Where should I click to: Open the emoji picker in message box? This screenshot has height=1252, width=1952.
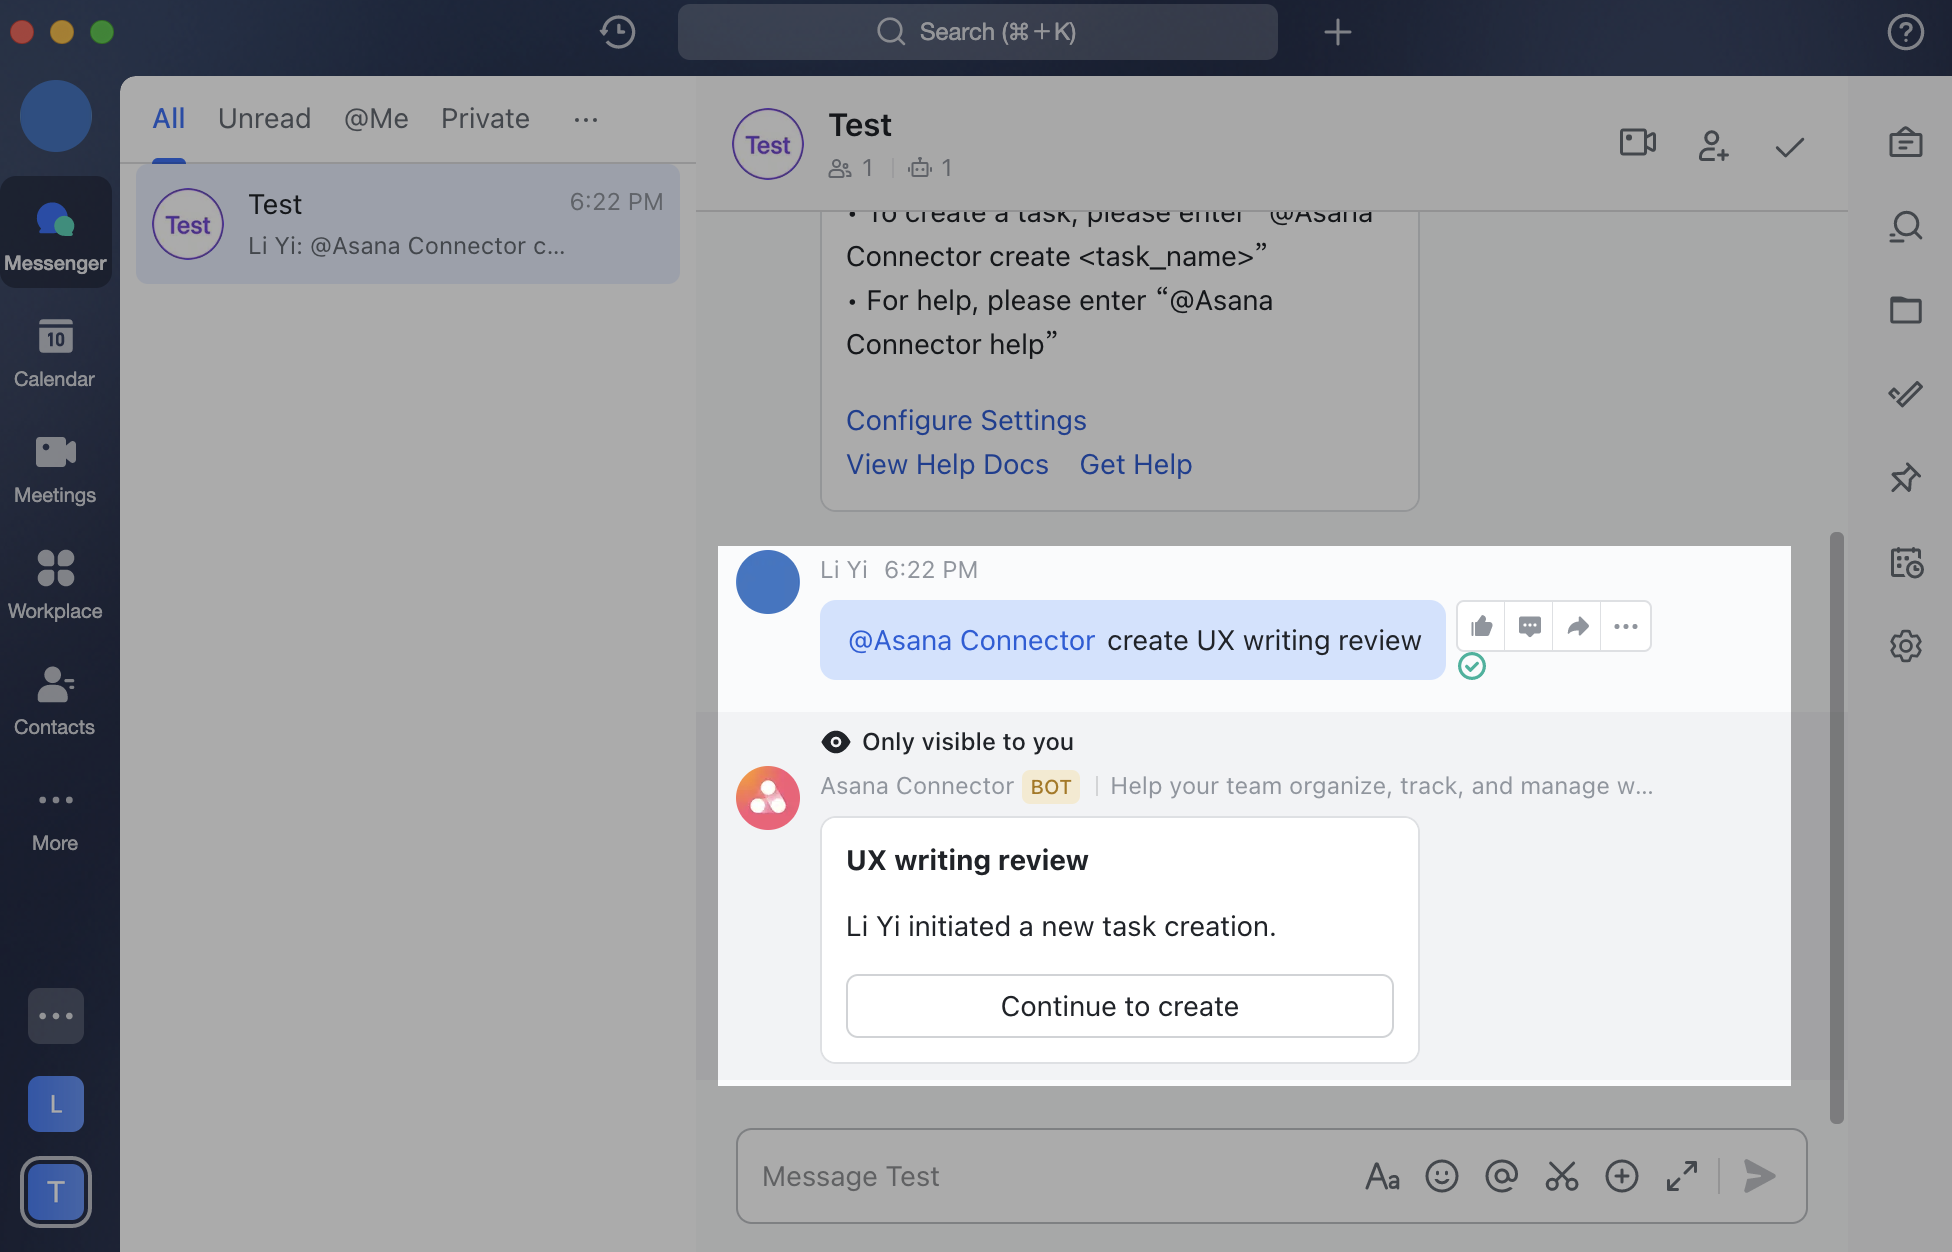pos(1441,1176)
